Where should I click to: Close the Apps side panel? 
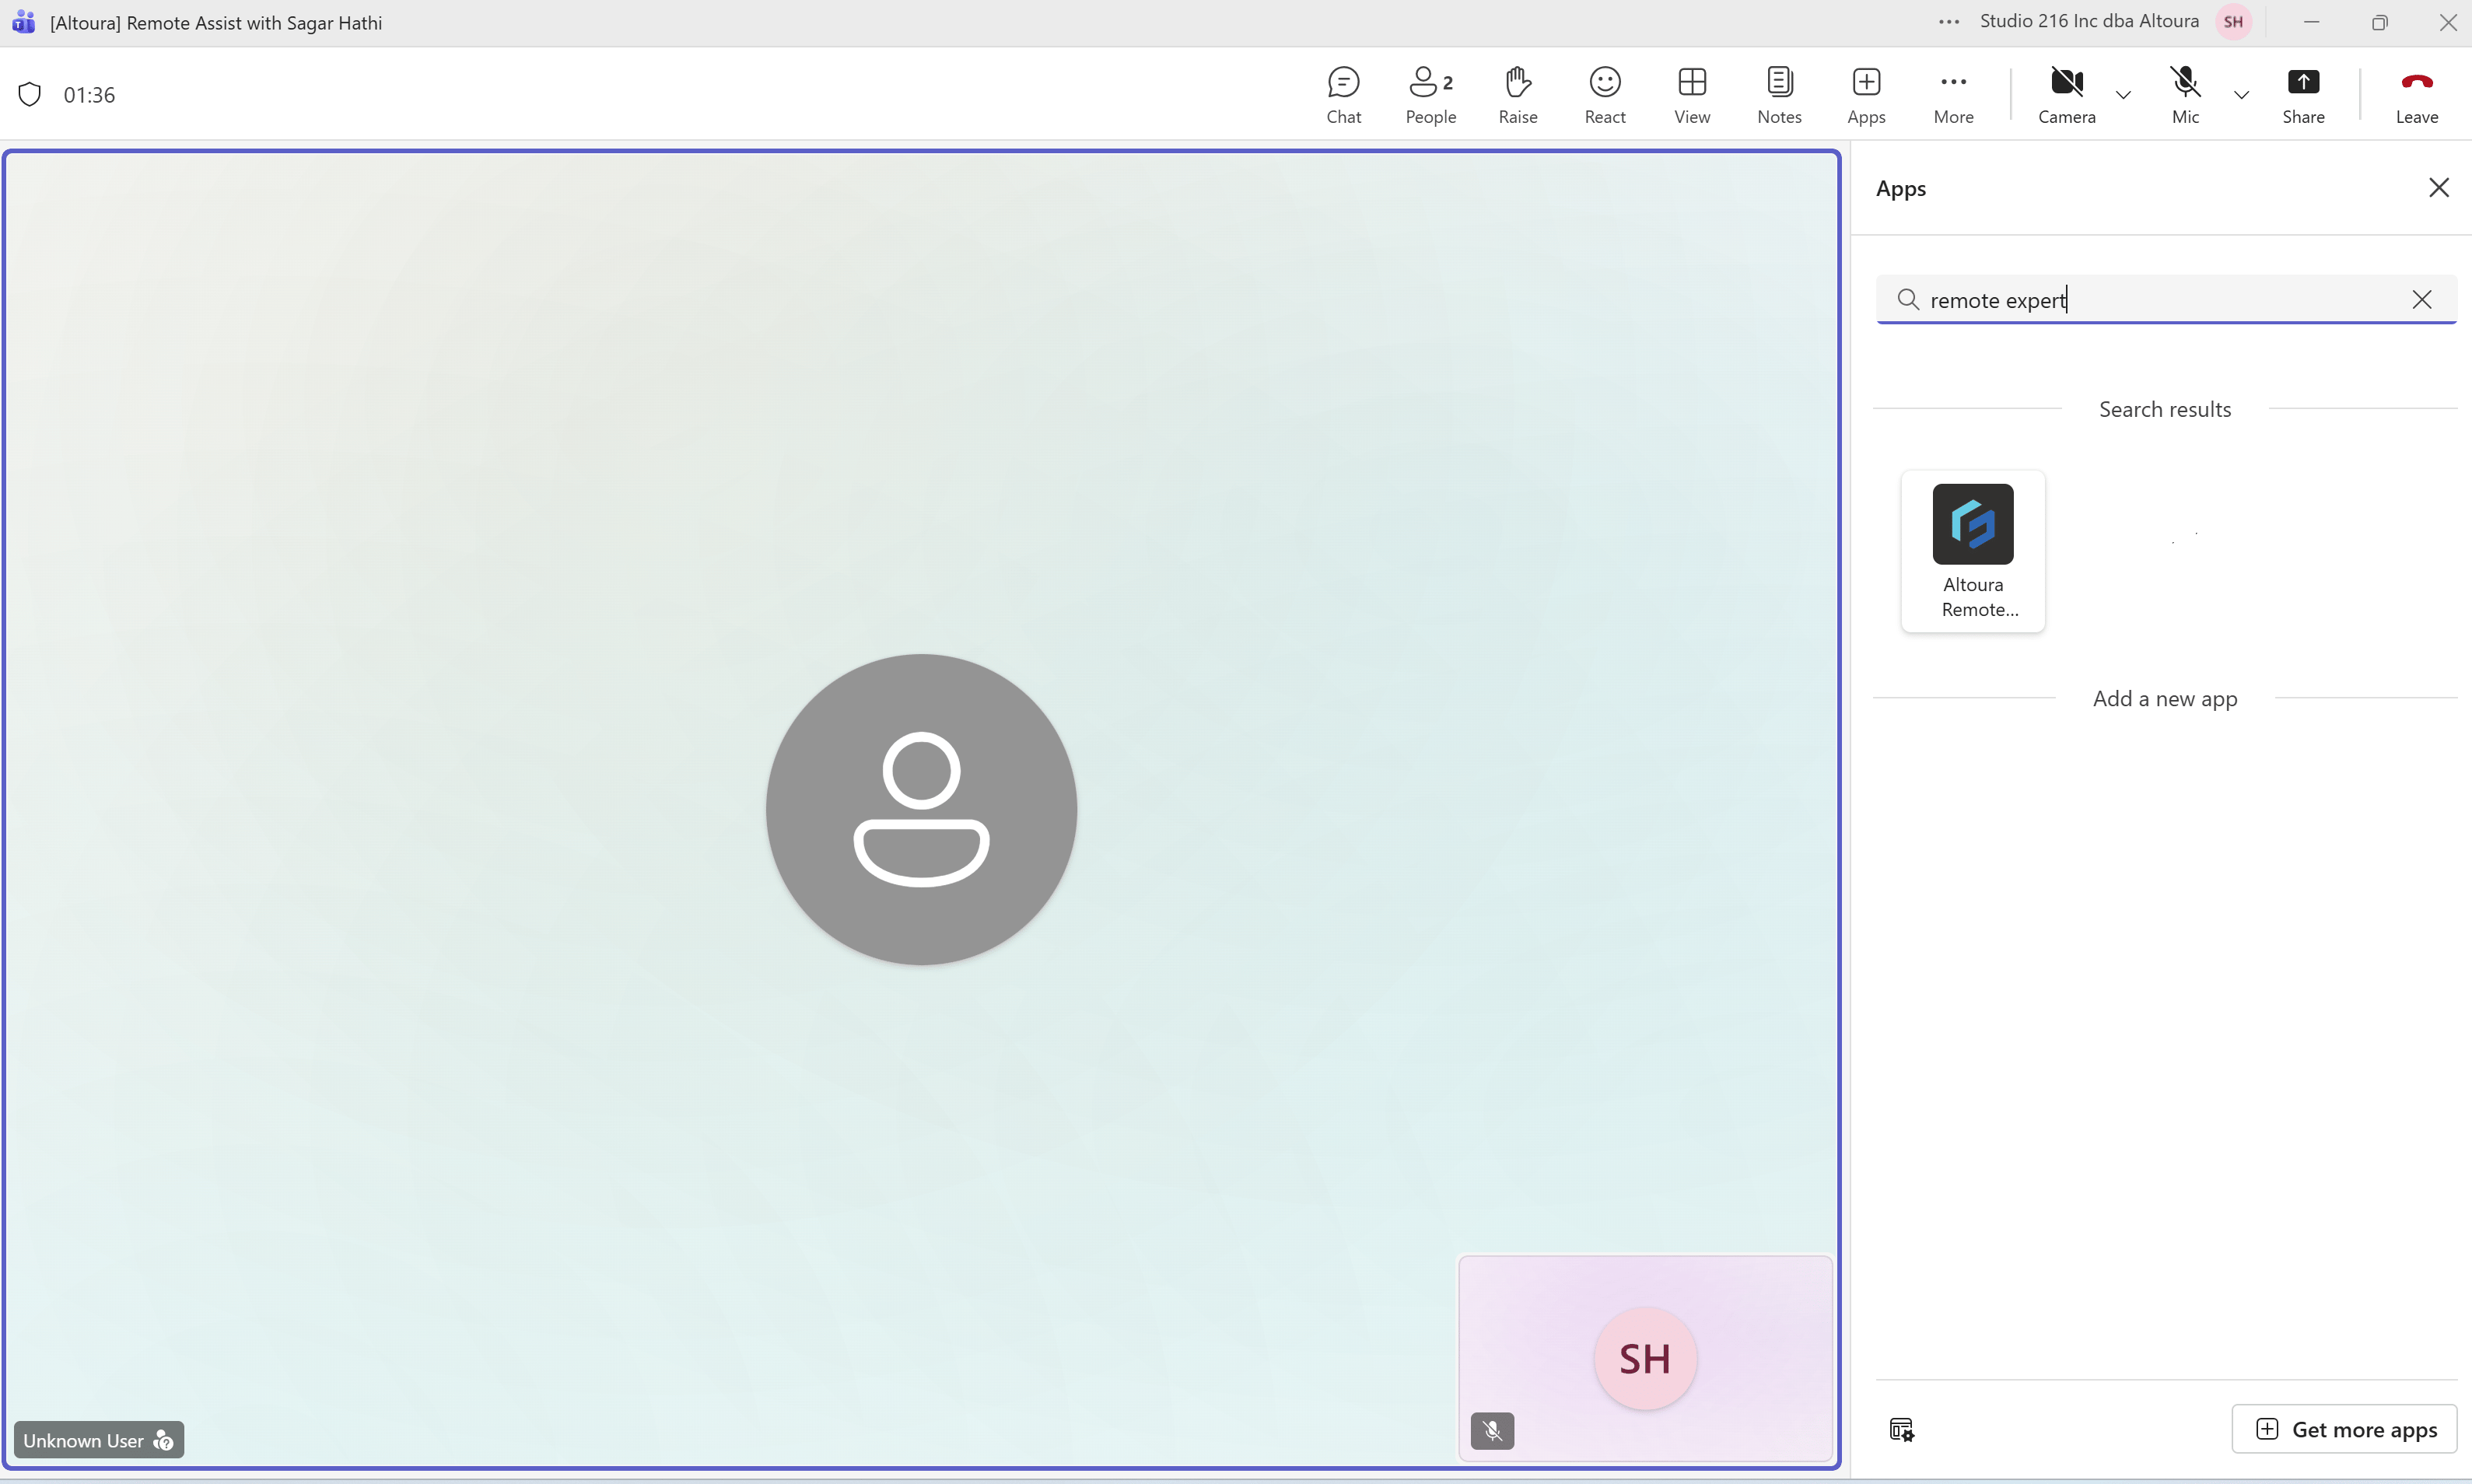2438,188
